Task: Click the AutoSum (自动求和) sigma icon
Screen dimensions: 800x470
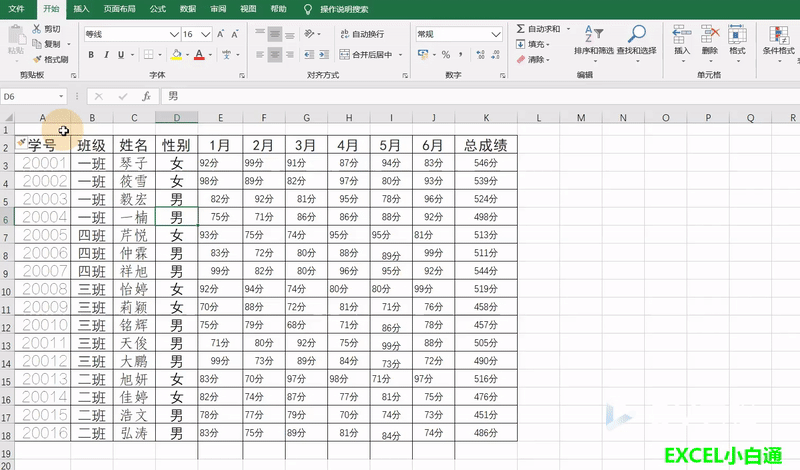Action: coord(520,29)
